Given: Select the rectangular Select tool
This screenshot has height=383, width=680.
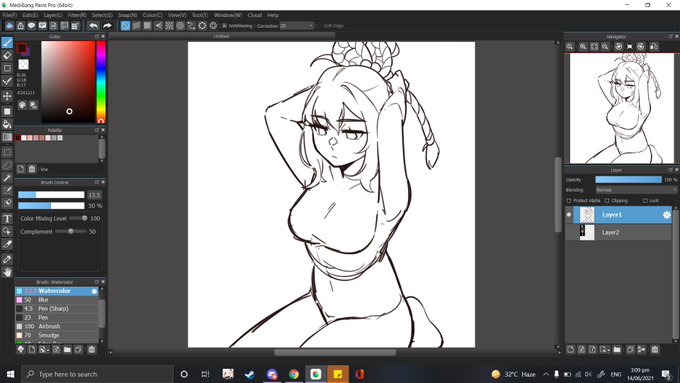Looking at the screenshot, I should coord(7,152).
